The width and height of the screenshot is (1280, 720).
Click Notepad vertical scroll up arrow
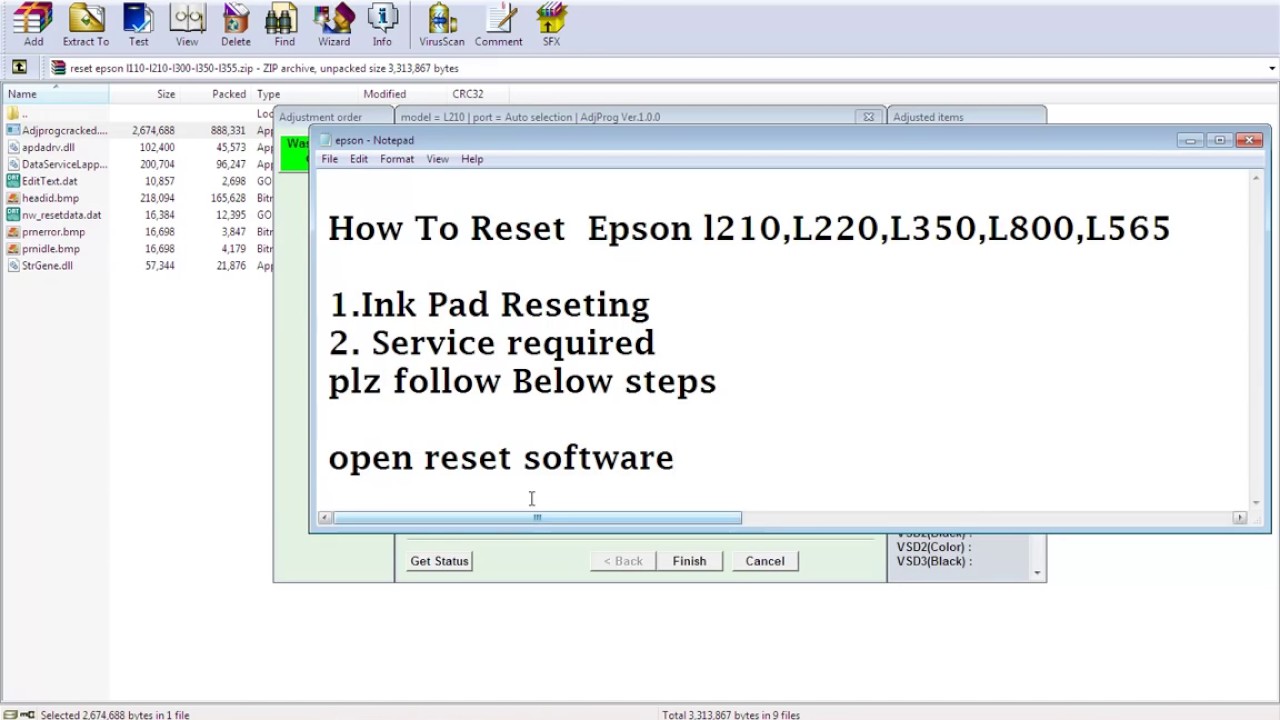pos(1257,178)
